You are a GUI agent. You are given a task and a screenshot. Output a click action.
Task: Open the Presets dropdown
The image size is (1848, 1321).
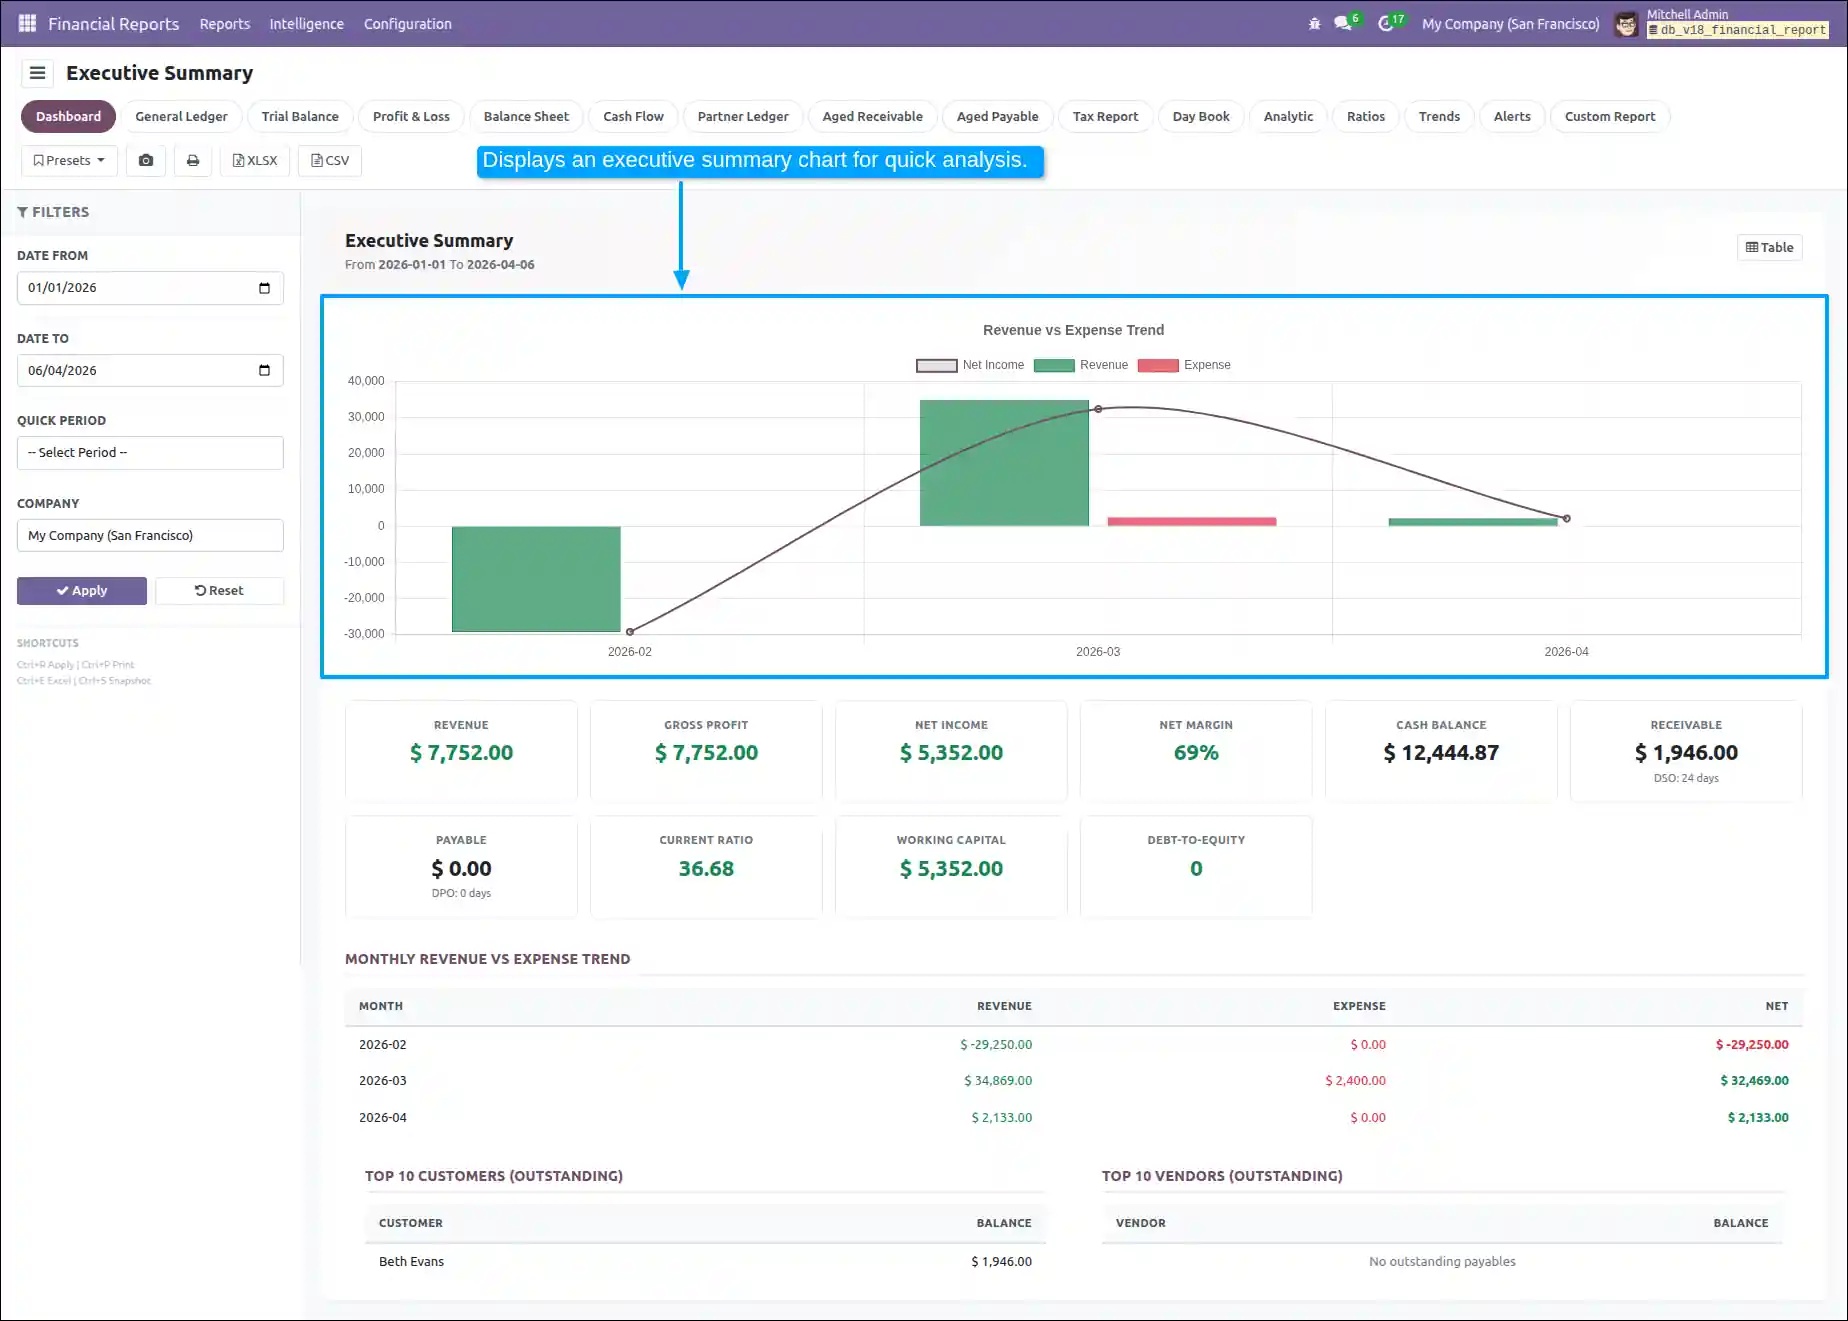[69, 160]
